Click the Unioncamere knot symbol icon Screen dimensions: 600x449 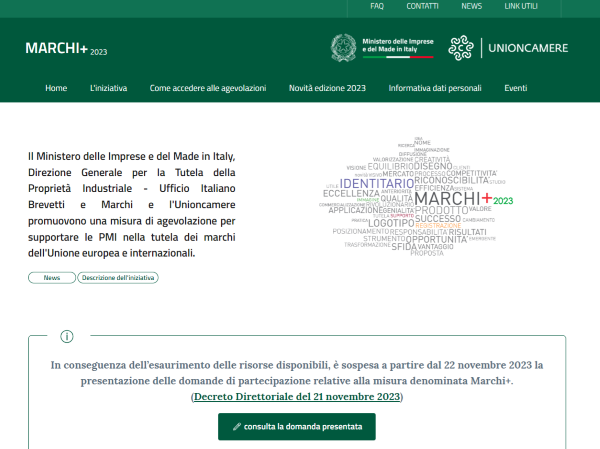[461, 48]
